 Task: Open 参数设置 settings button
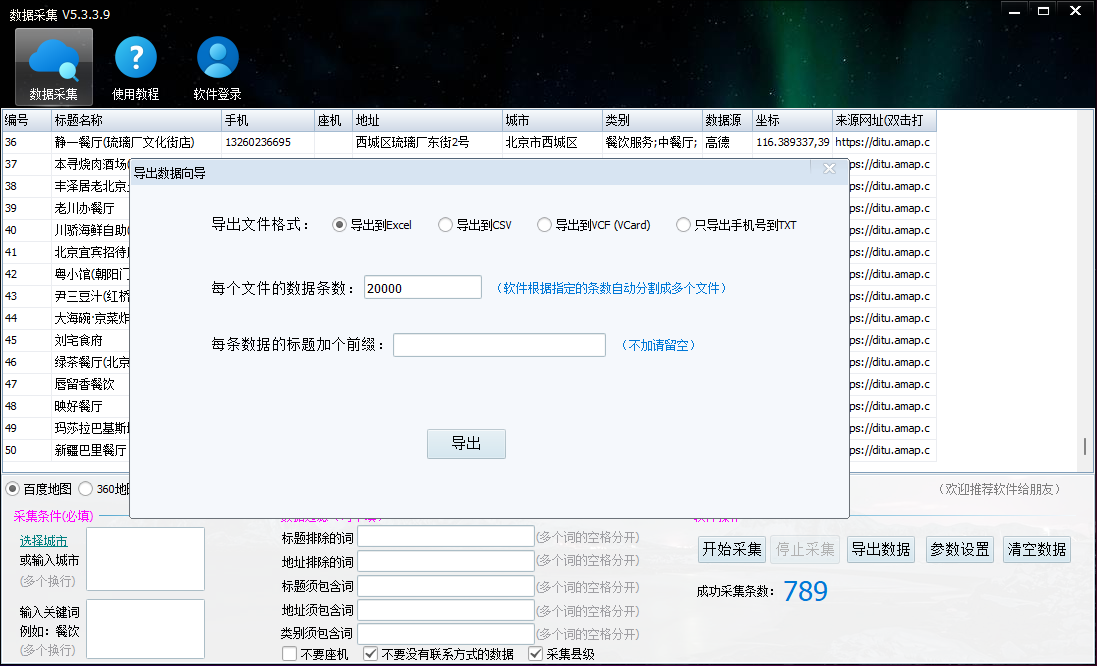click(960, 549)
